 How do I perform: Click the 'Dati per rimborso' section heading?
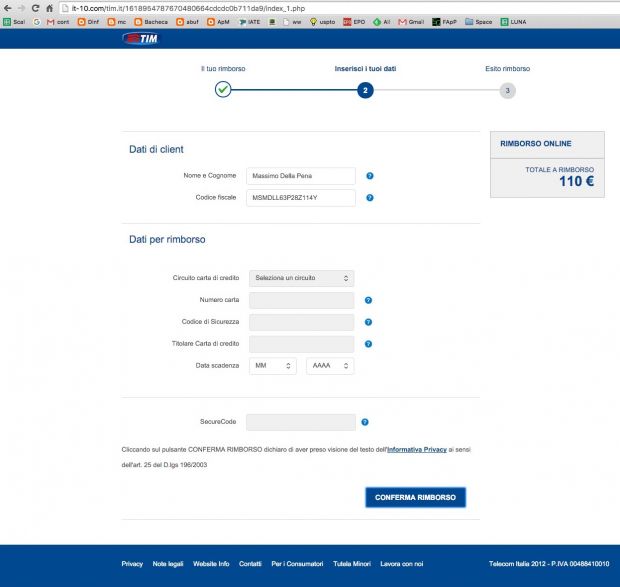[x=167, y=240]
